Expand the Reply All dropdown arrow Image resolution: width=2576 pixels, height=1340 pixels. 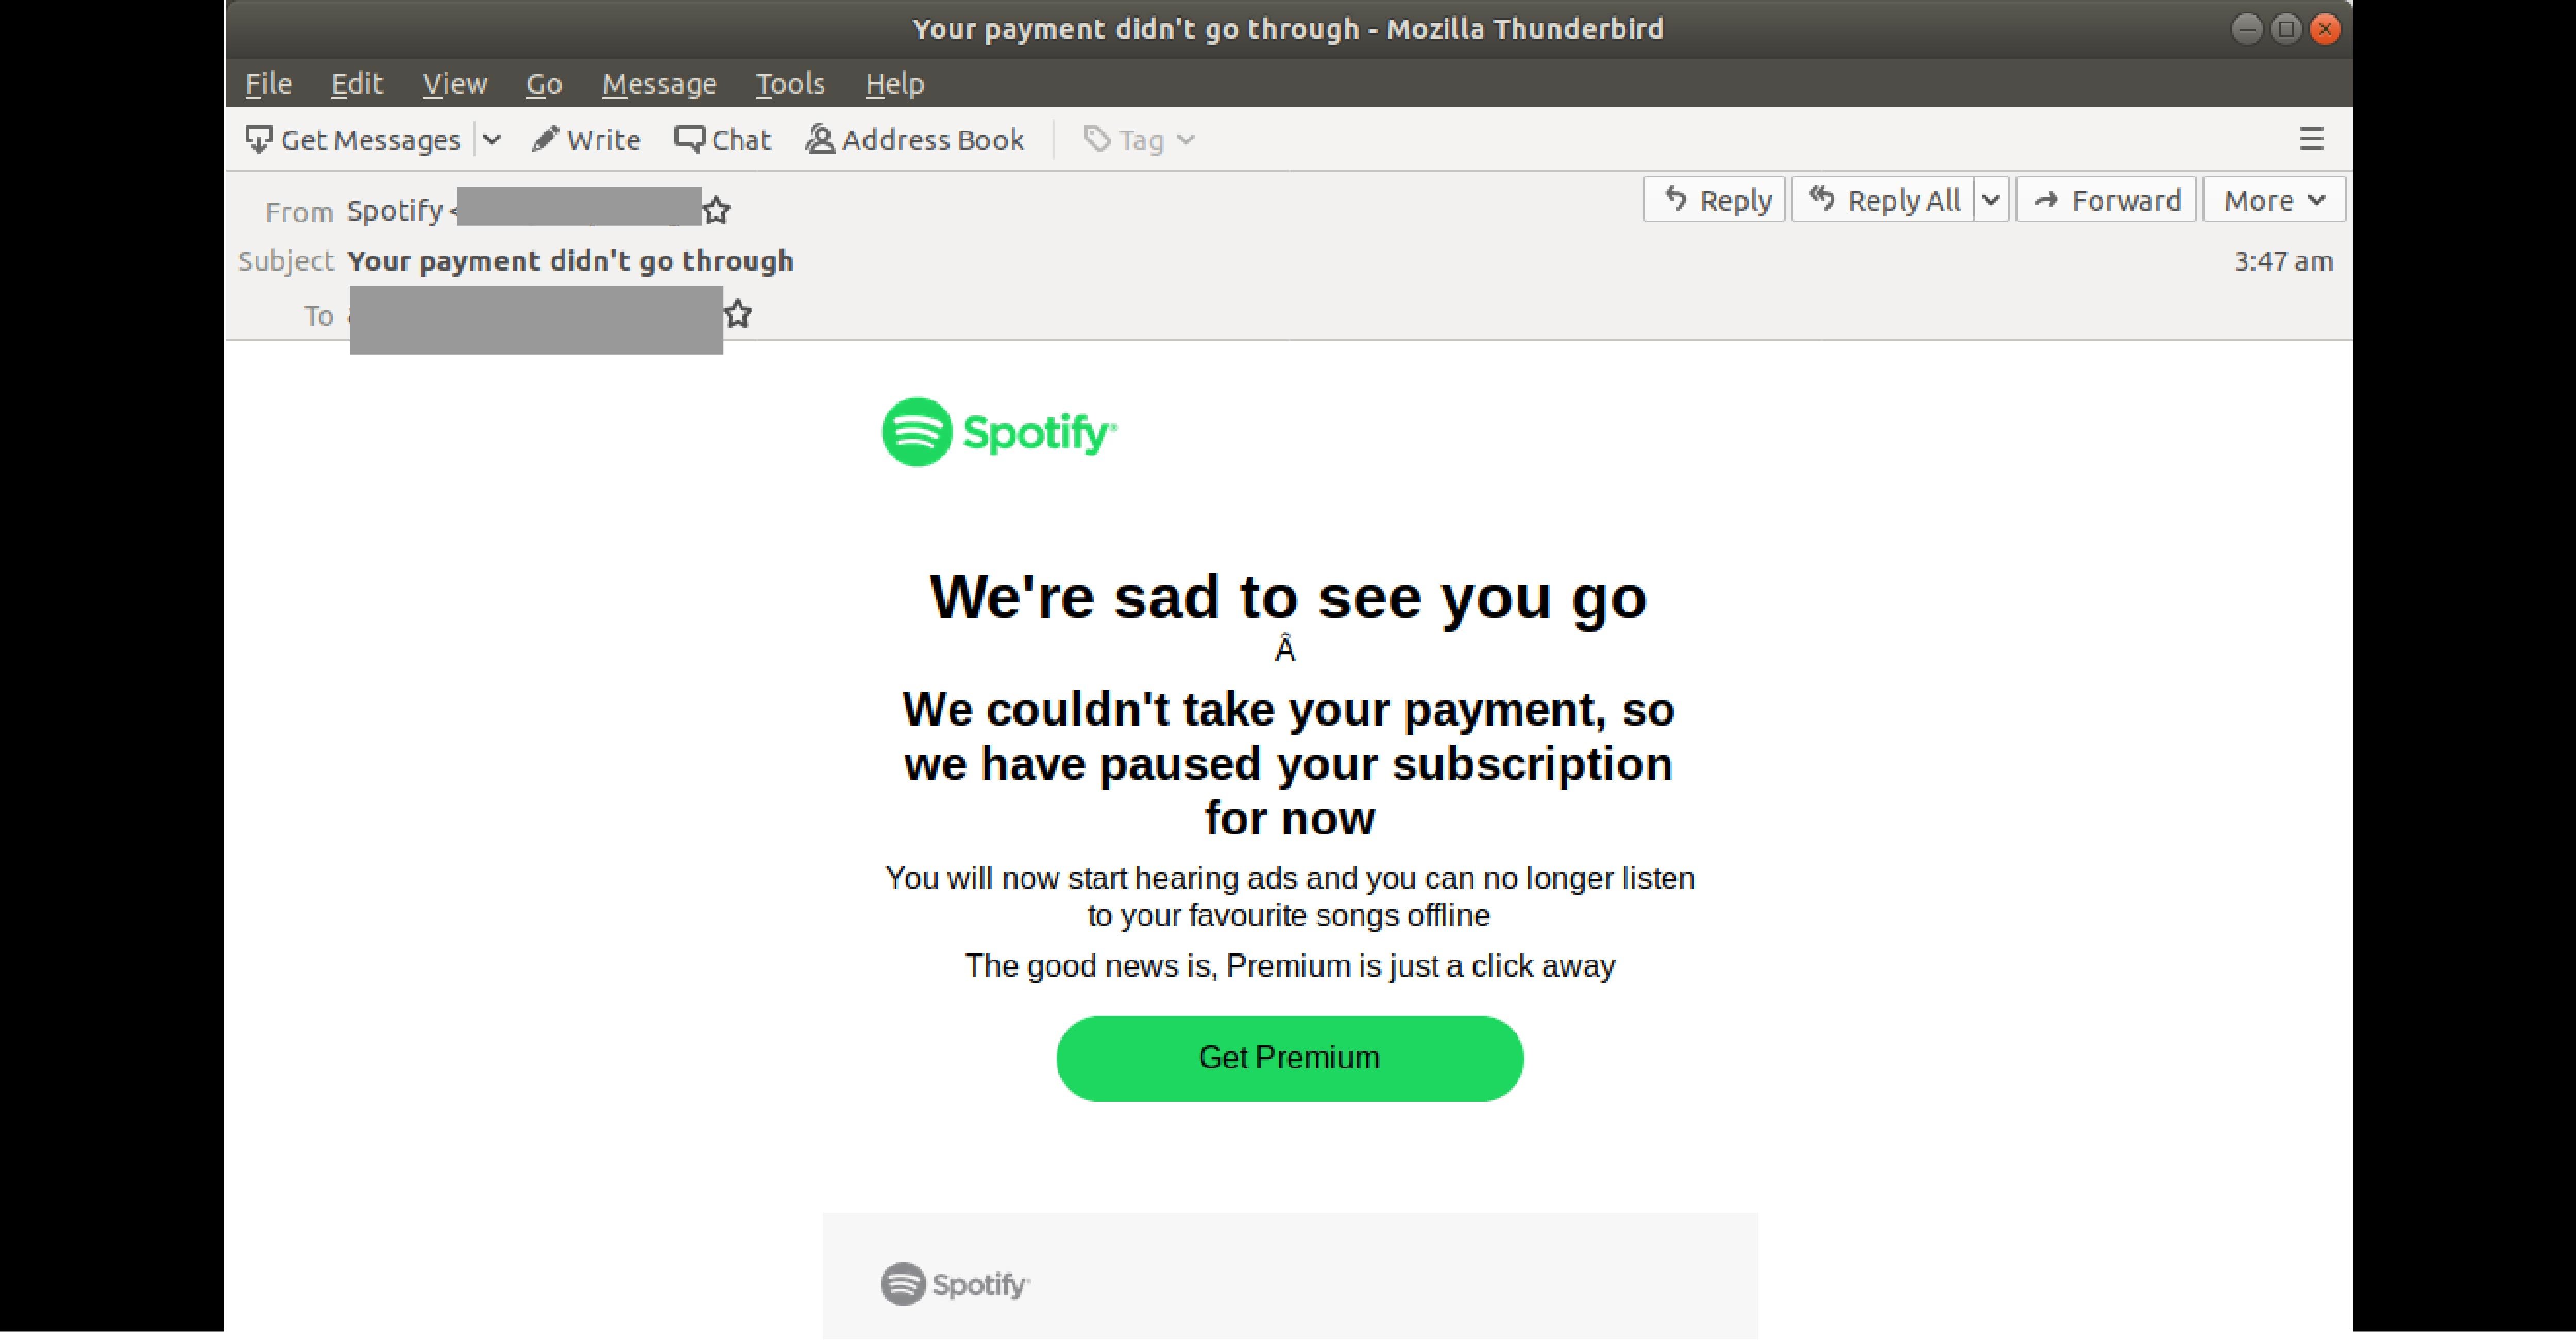1990,200
